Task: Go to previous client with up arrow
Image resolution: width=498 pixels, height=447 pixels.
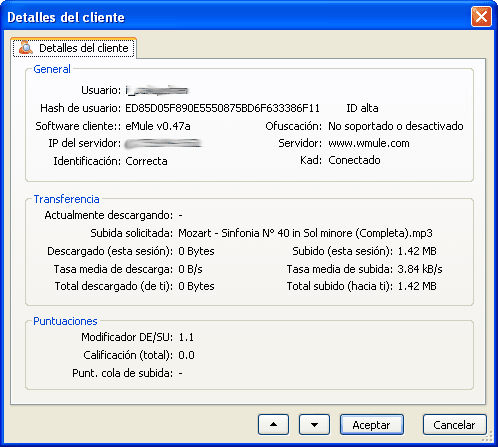Action: tap(273, 425)
